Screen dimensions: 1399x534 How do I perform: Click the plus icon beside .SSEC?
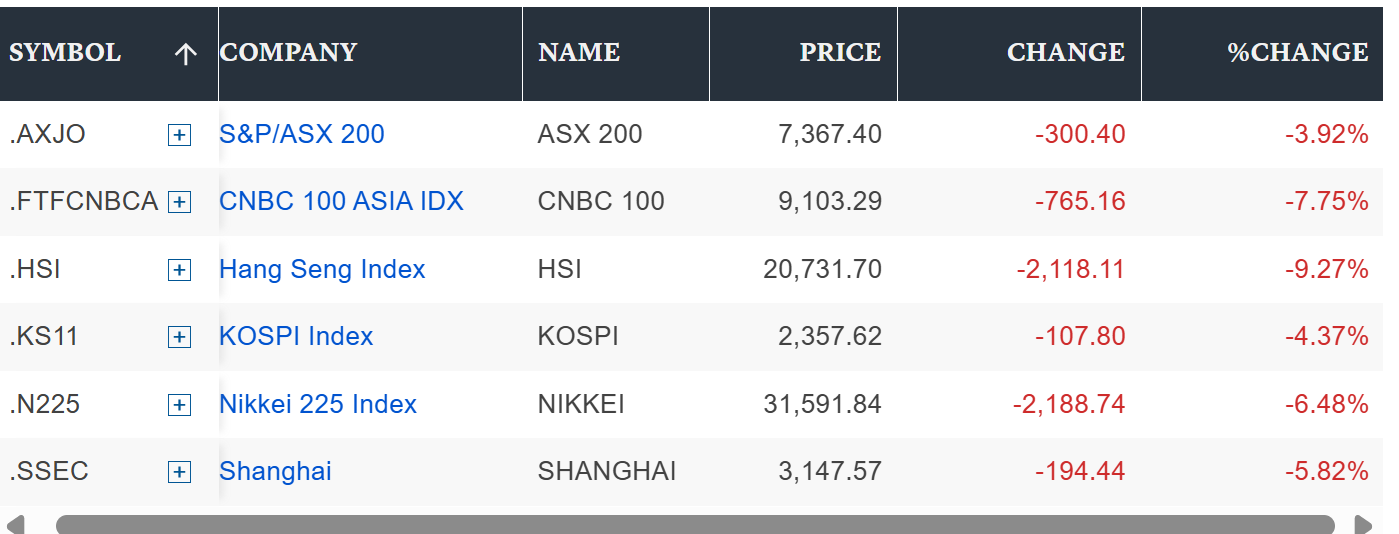pyautogui.click(x=179, y=472)
